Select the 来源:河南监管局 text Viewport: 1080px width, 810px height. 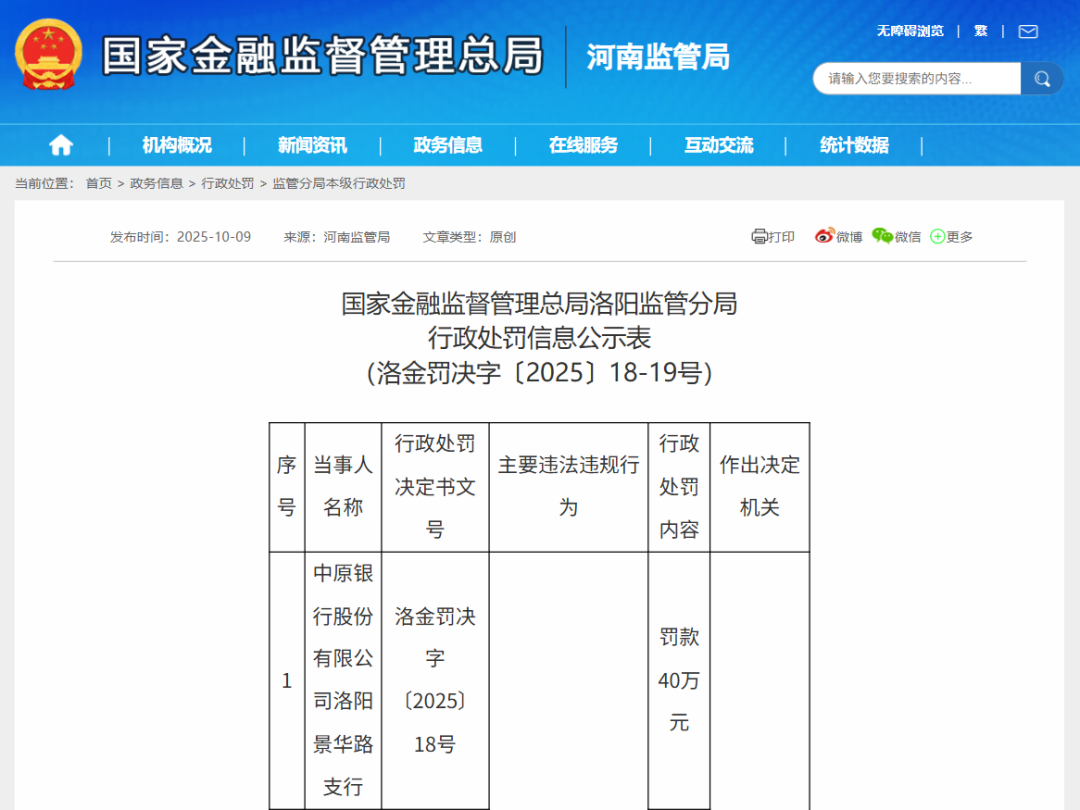pyautogui.click(x=337, y=237)
